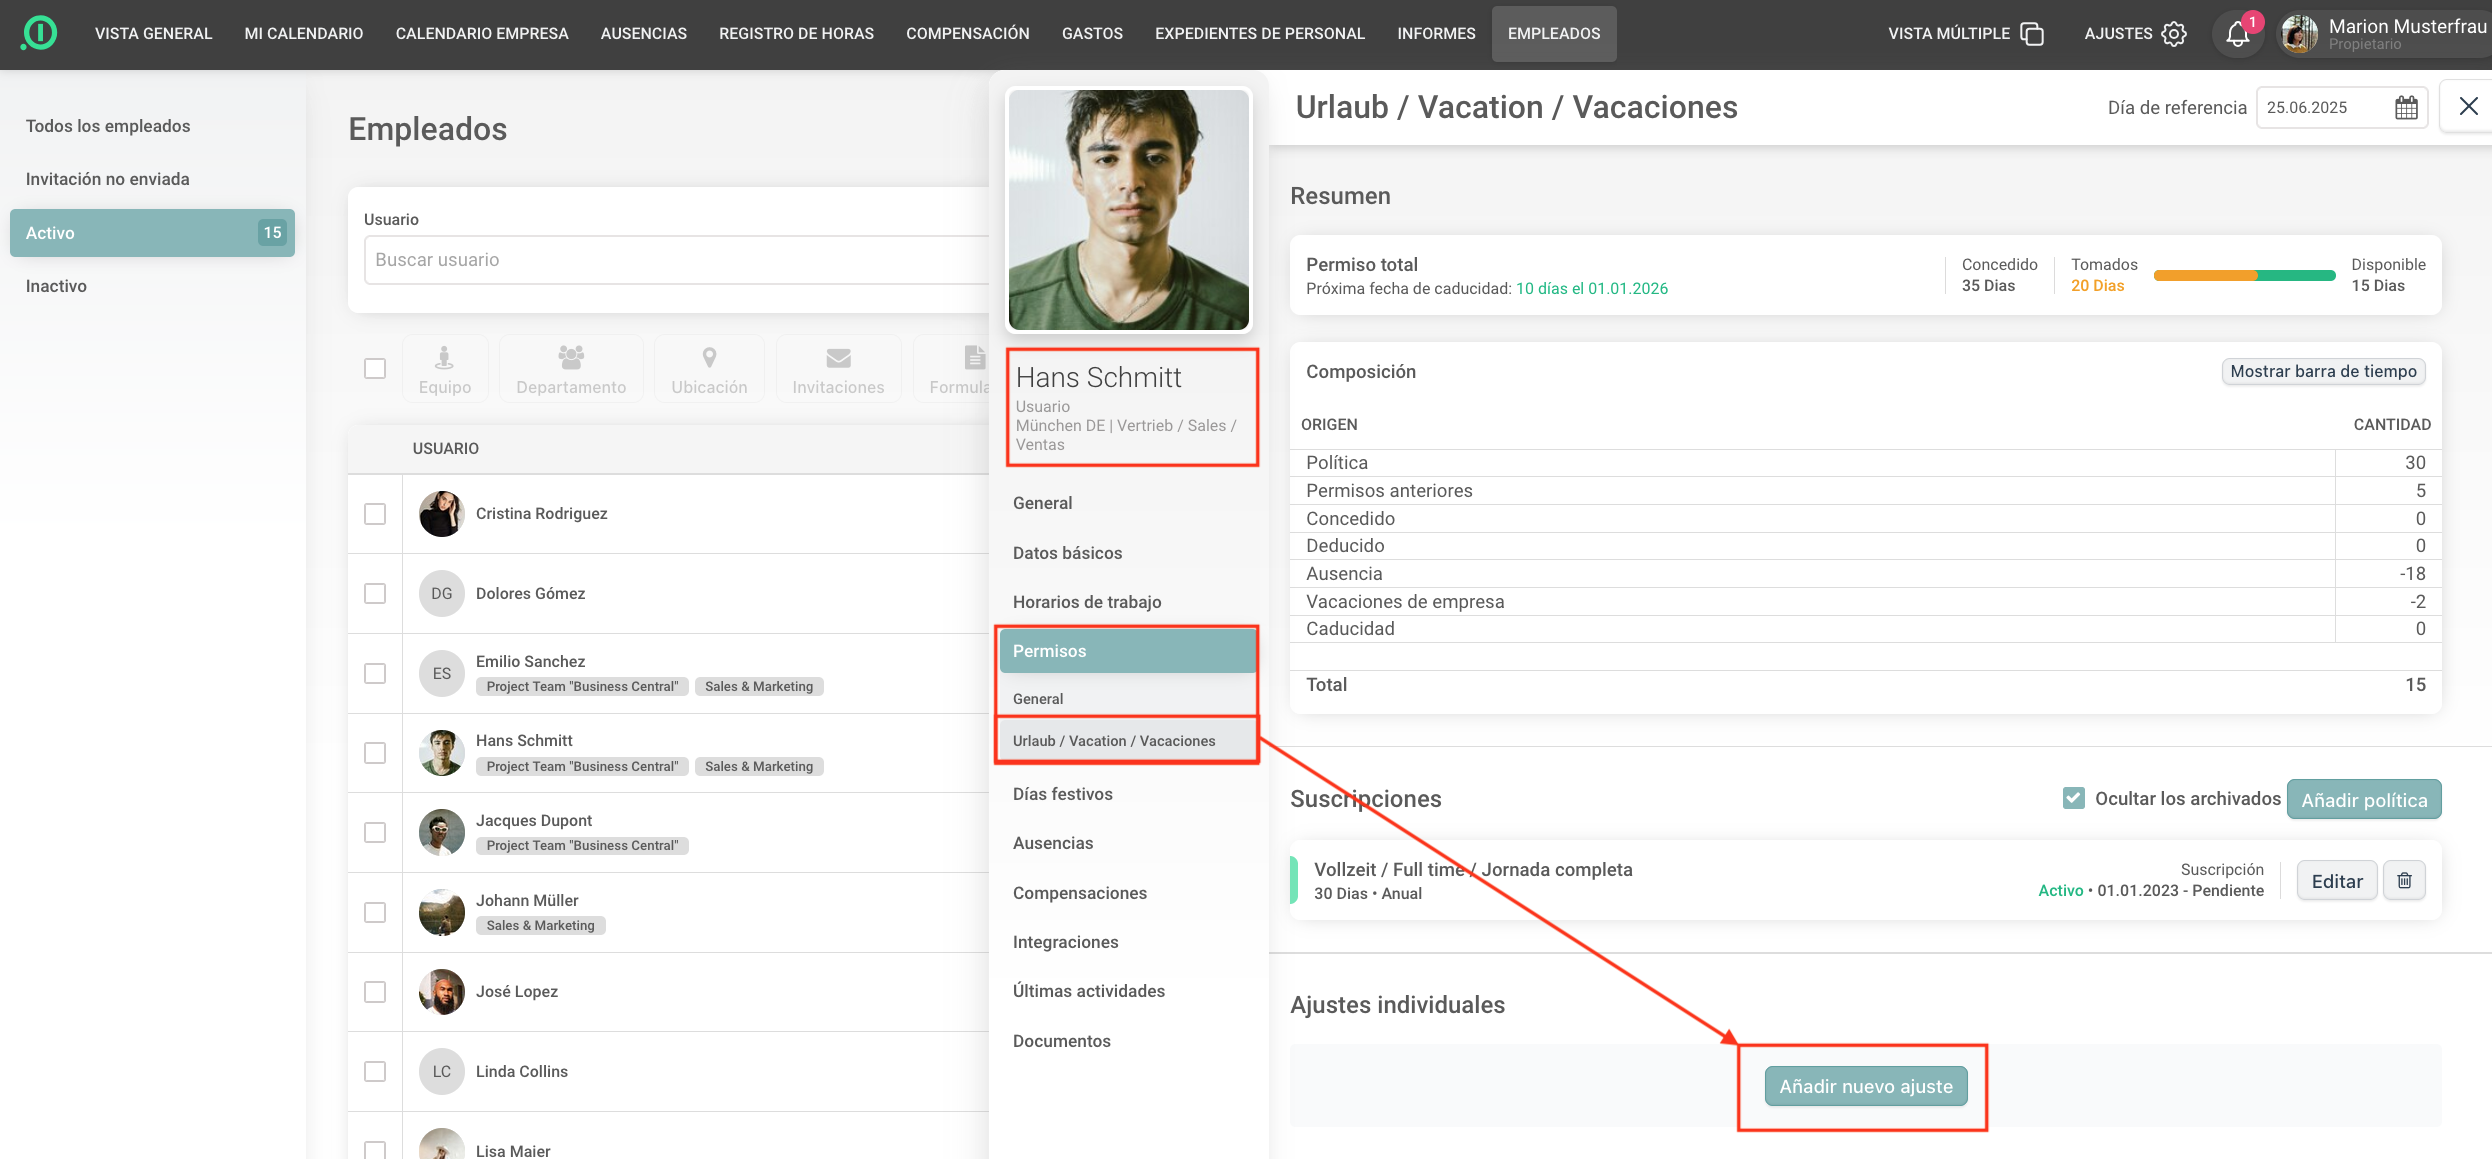Image resolution: width=2492 pixels, height=1159 pixels.
Task: Open Urlaub / Vacation / Vacaciones submenu item
Action: pyautogui.click(x=1127, y=741)
